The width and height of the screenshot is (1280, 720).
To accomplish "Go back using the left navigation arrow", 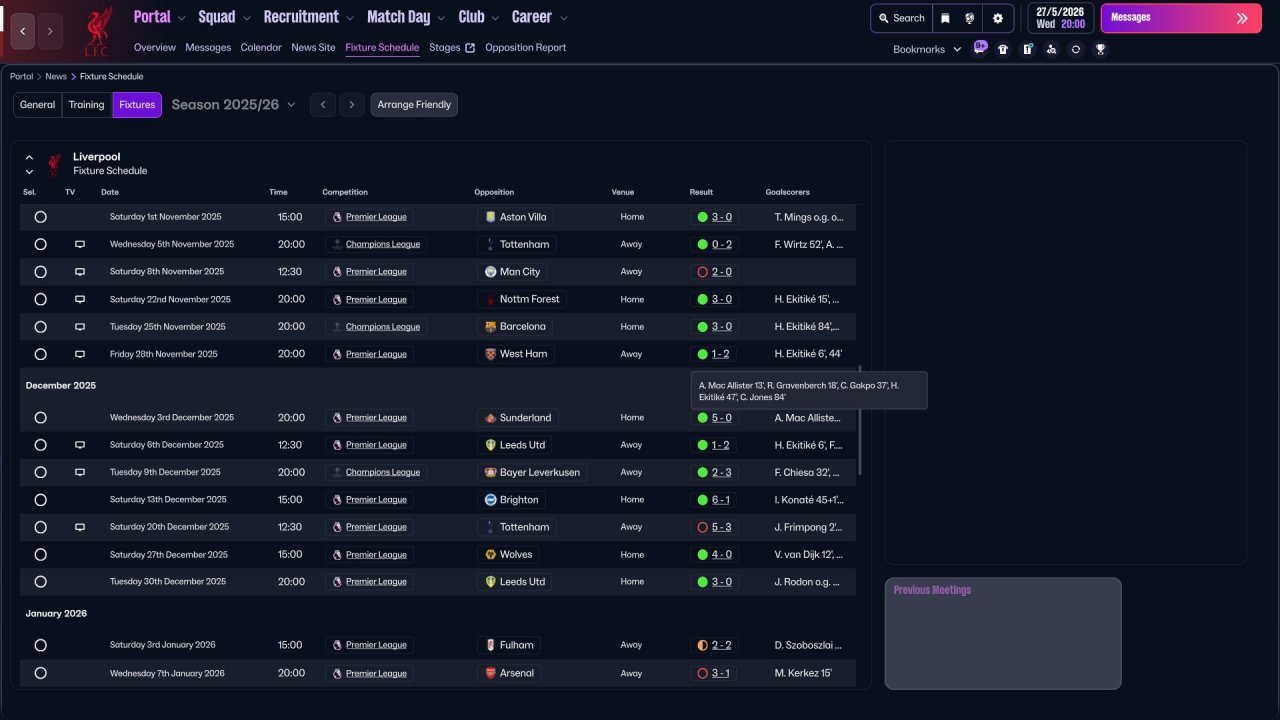I will (23, 31).
